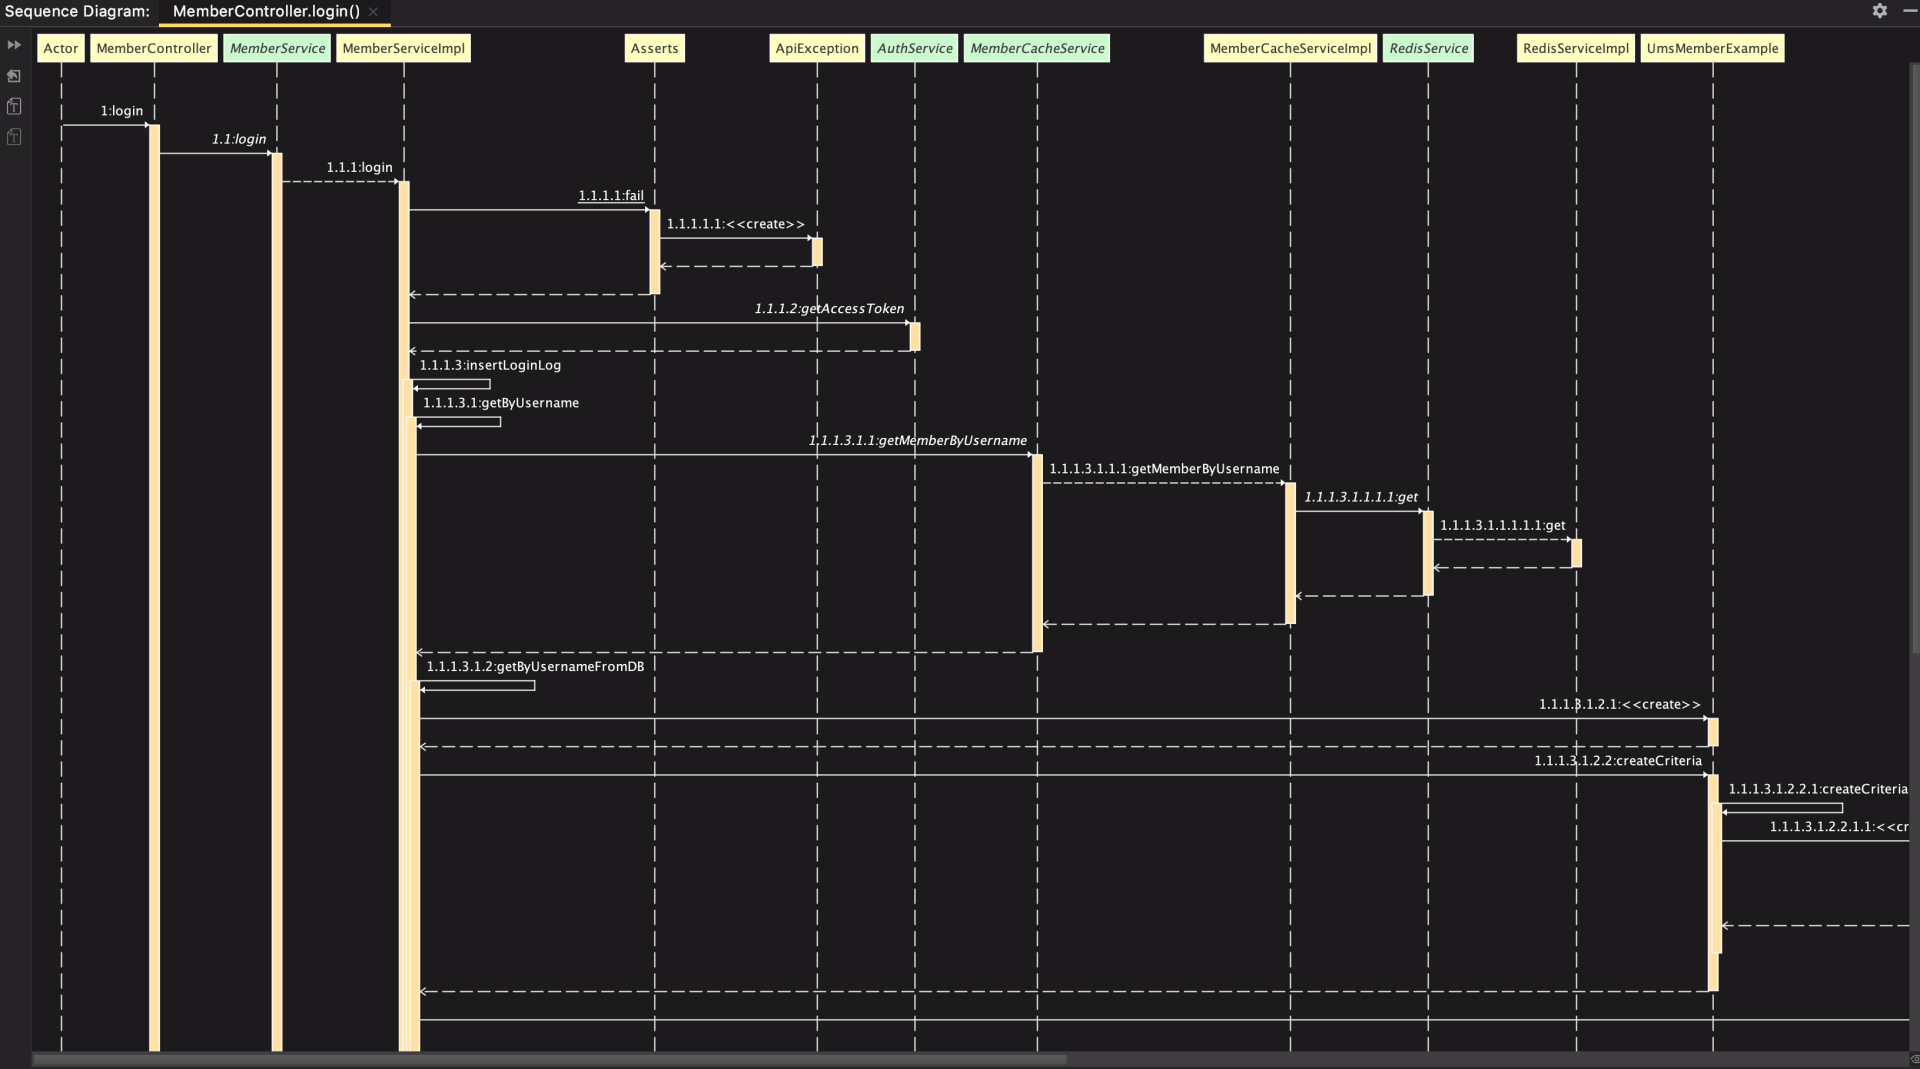Select the RedisService interface header
1920x1069 pixels.
(x=1428, y=48)
